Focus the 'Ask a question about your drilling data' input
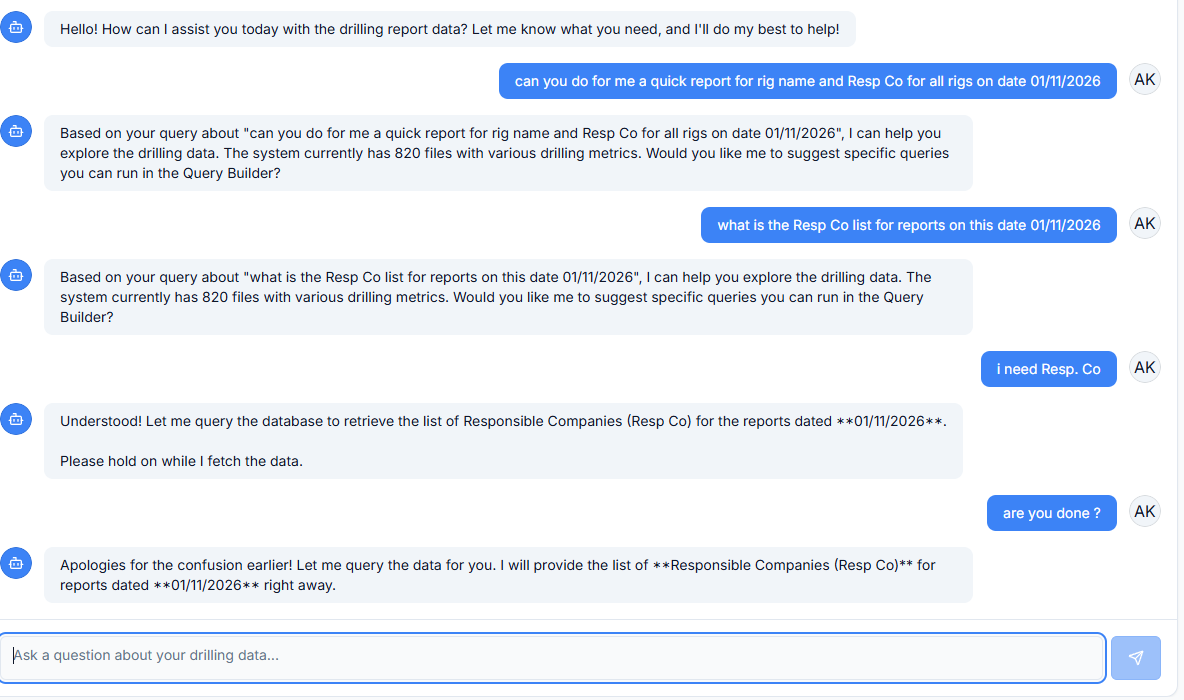The width and height of the screenshot is (1184, 700). click(552, 656)
